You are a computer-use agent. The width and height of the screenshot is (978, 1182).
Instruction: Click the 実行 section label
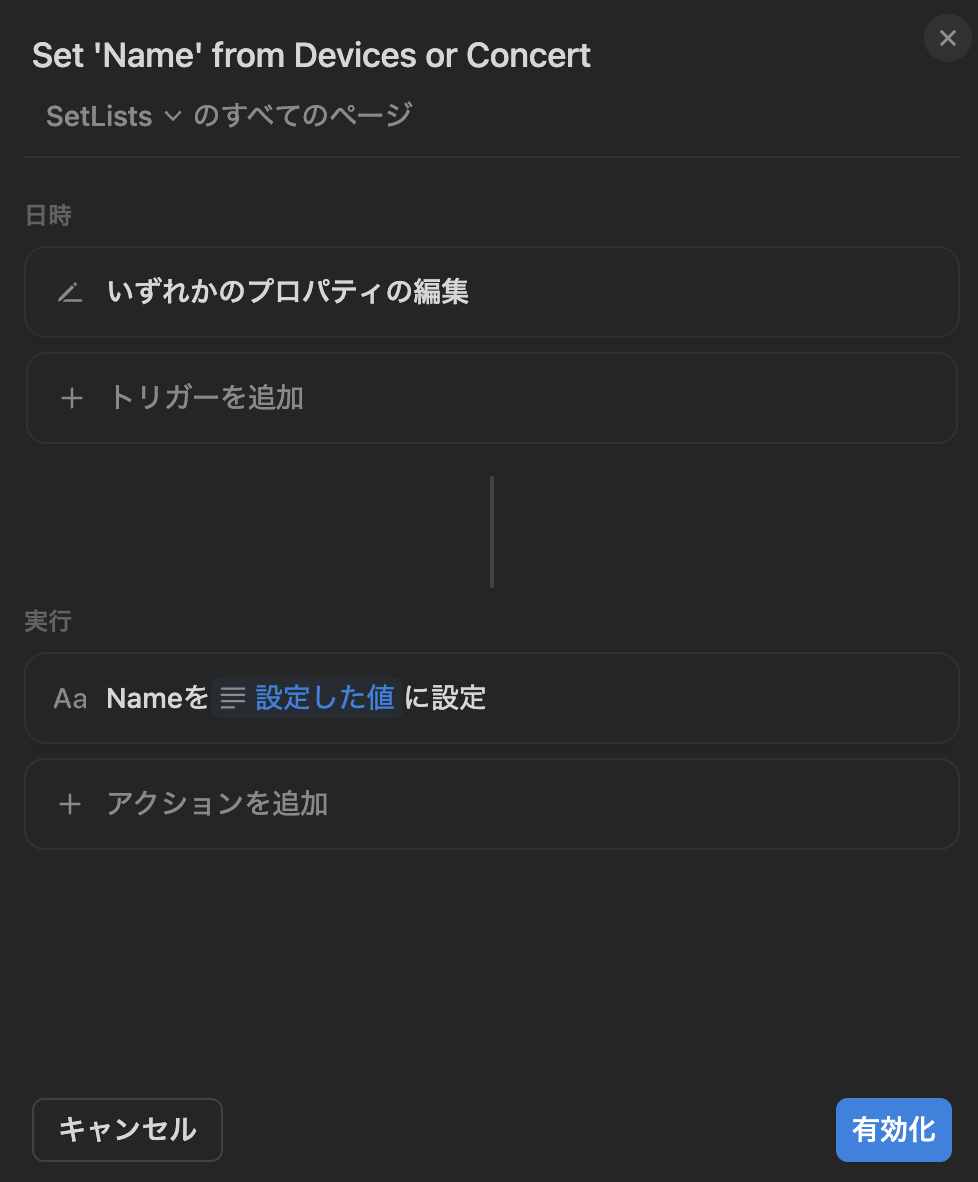(x=48, y=621)
